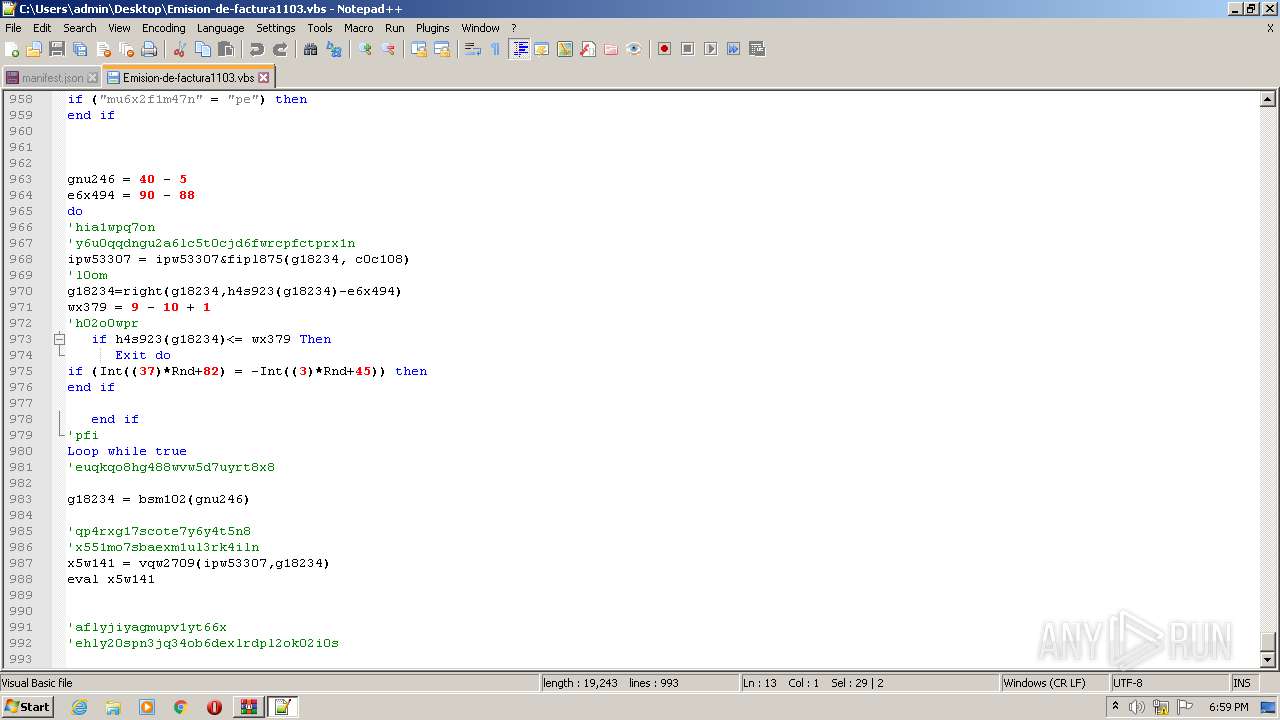Toggle Show All Characters pilcrow icon
This screenshot has width=1280, height=720.
click(495, 49)
